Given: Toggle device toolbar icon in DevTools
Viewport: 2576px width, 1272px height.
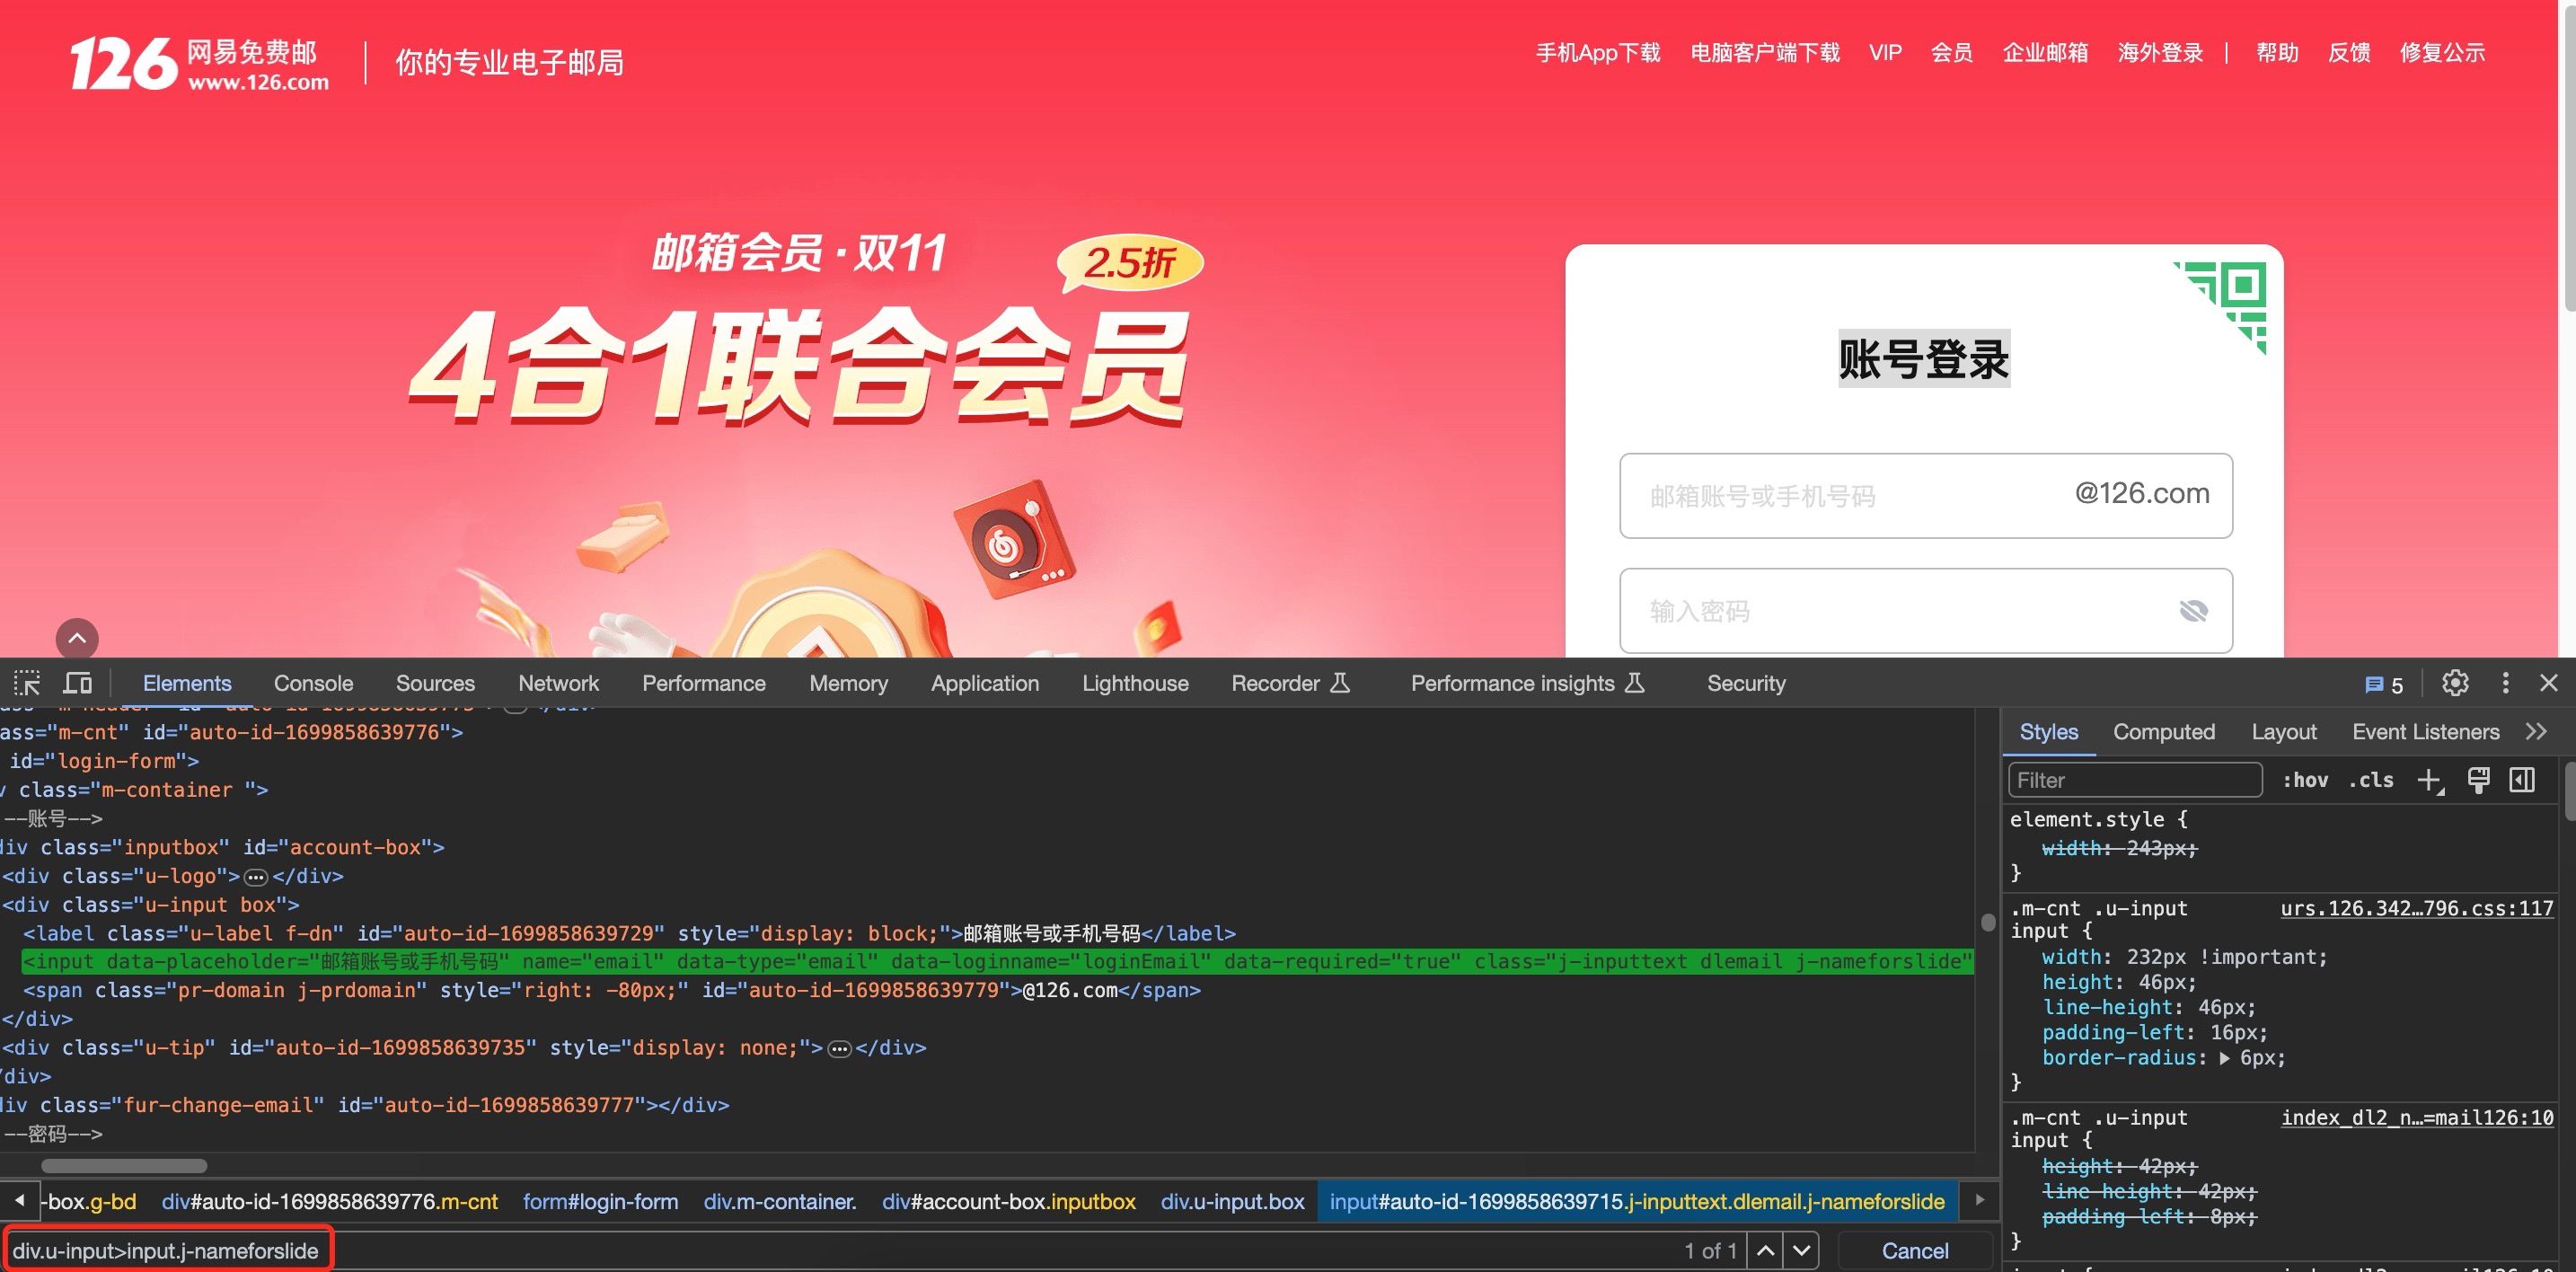Looking at the screenshot, I should coord(78,683).
